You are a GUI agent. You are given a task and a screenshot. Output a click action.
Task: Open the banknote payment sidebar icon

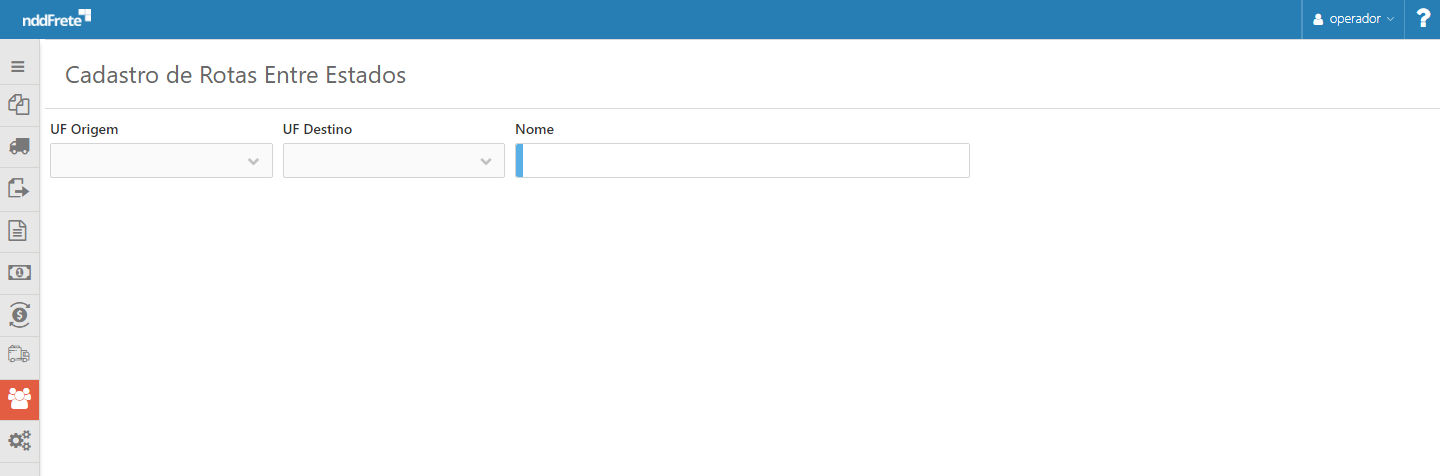click(19, 272)
